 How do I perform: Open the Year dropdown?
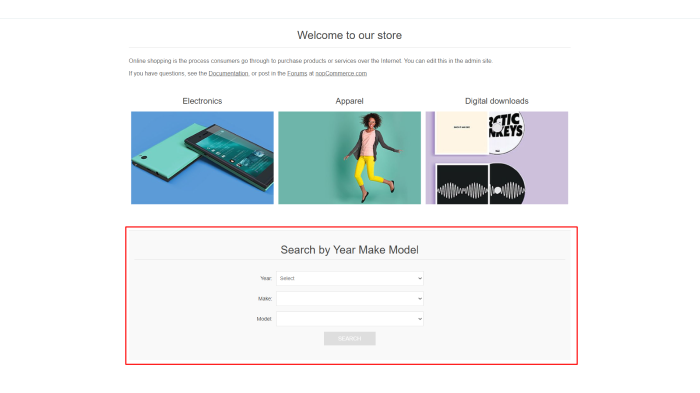pyautogui.click(x=350, y=278)
